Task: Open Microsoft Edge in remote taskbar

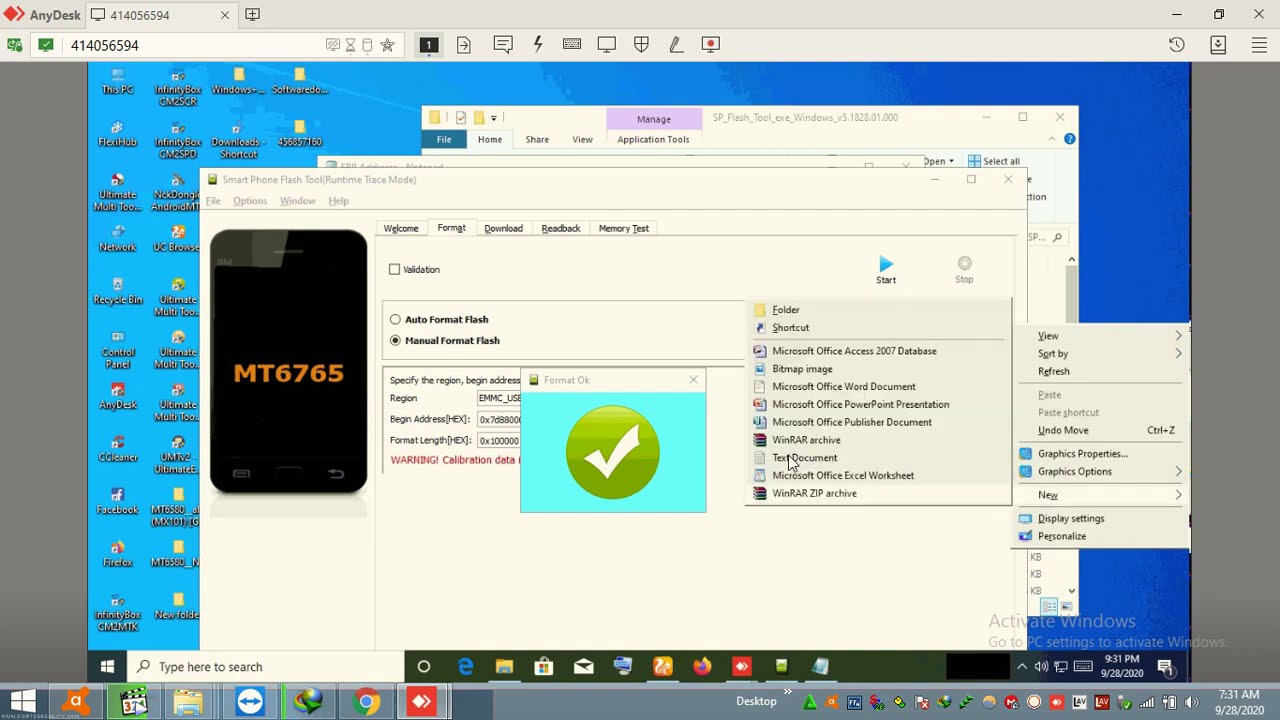Action: (x=465, y=667)
